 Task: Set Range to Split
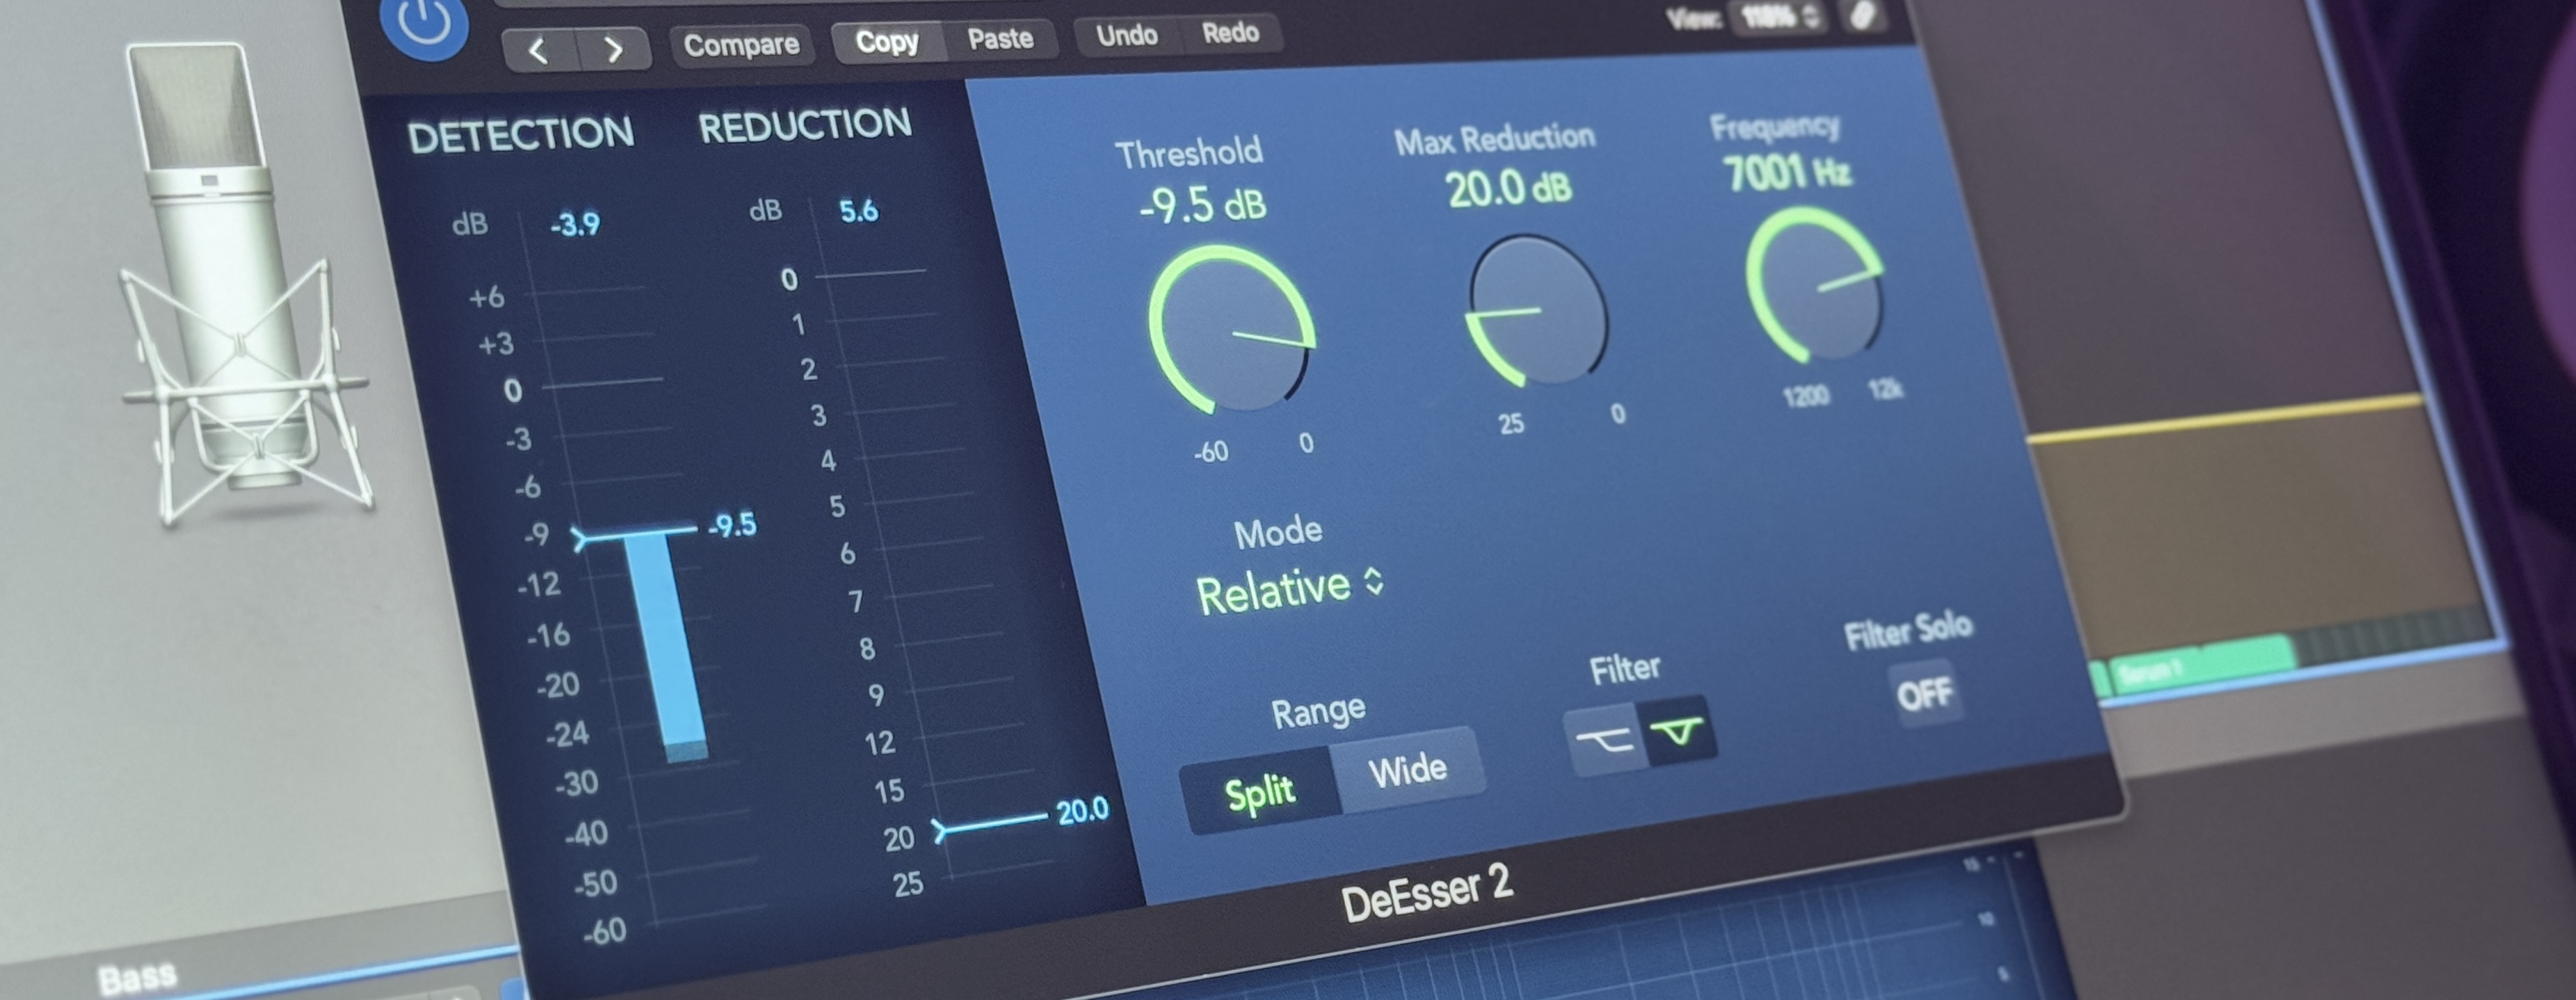(x=1260, y=793)
